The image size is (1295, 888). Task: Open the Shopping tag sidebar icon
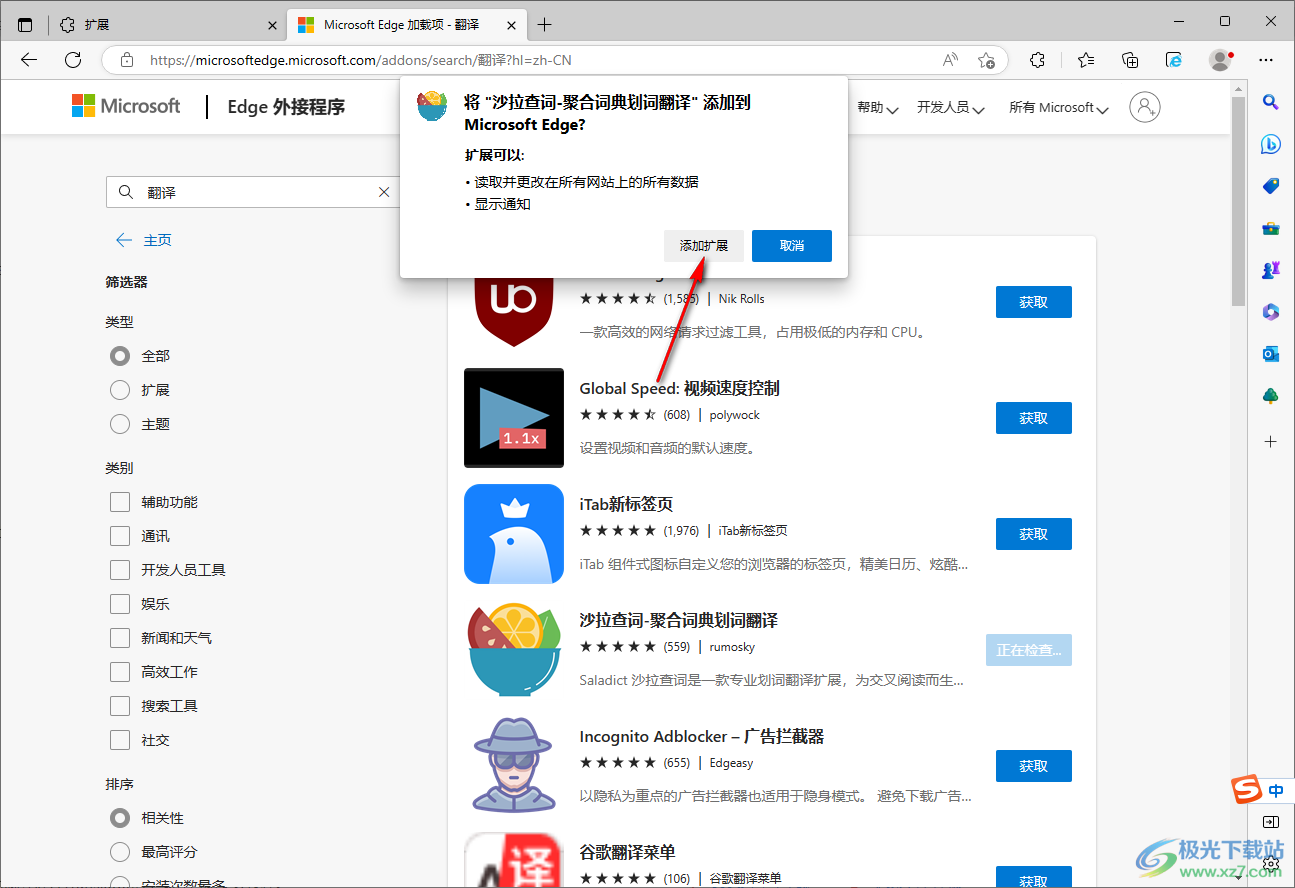coord(1271,186)
